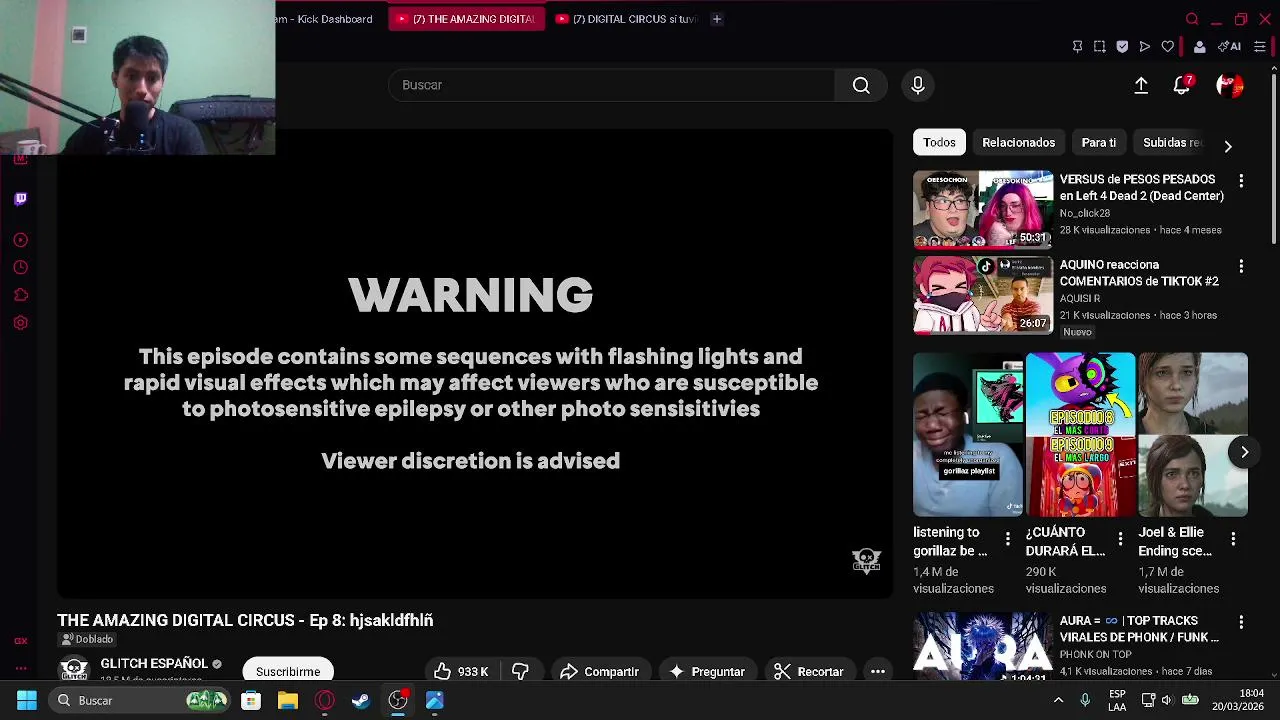1280x720 pixels.
Task: Open the ad blocker shield icon
Action: (x=1122, y=46)
